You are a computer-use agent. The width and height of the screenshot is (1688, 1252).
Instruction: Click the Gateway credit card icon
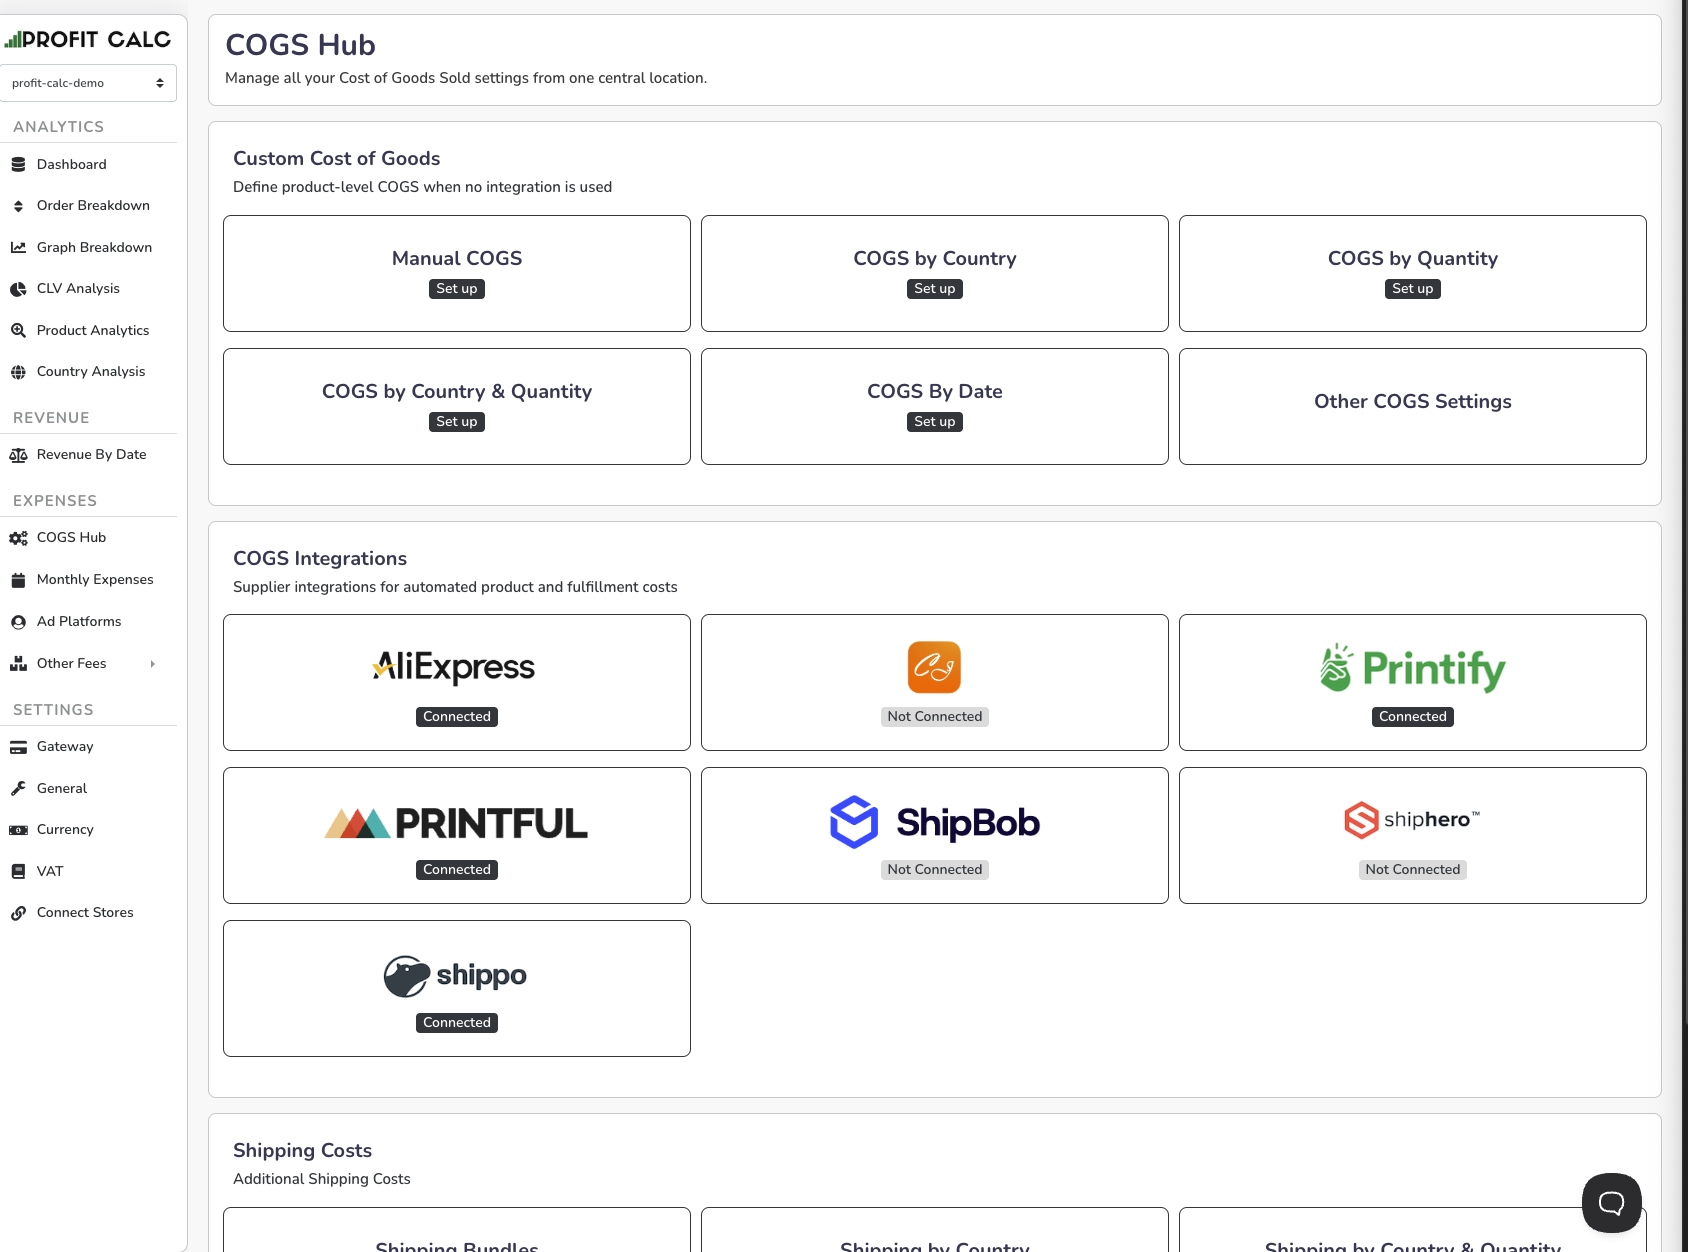tap(18, 747)
